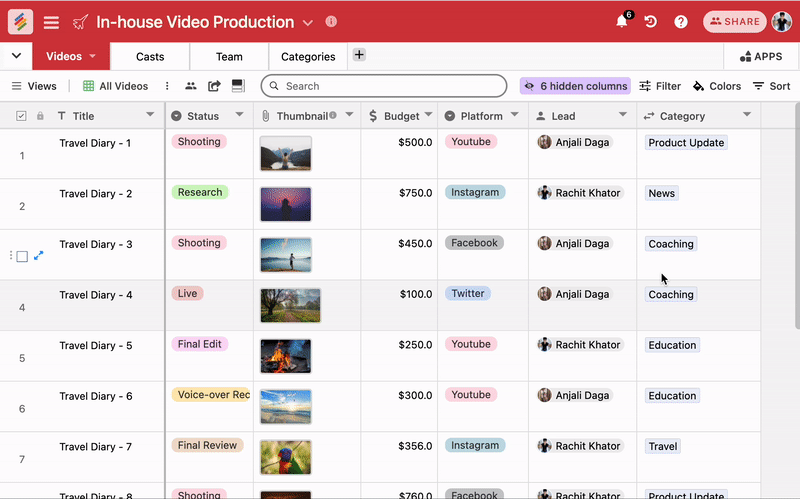
Task: Open the APPS panel
Action: [761, 56]
